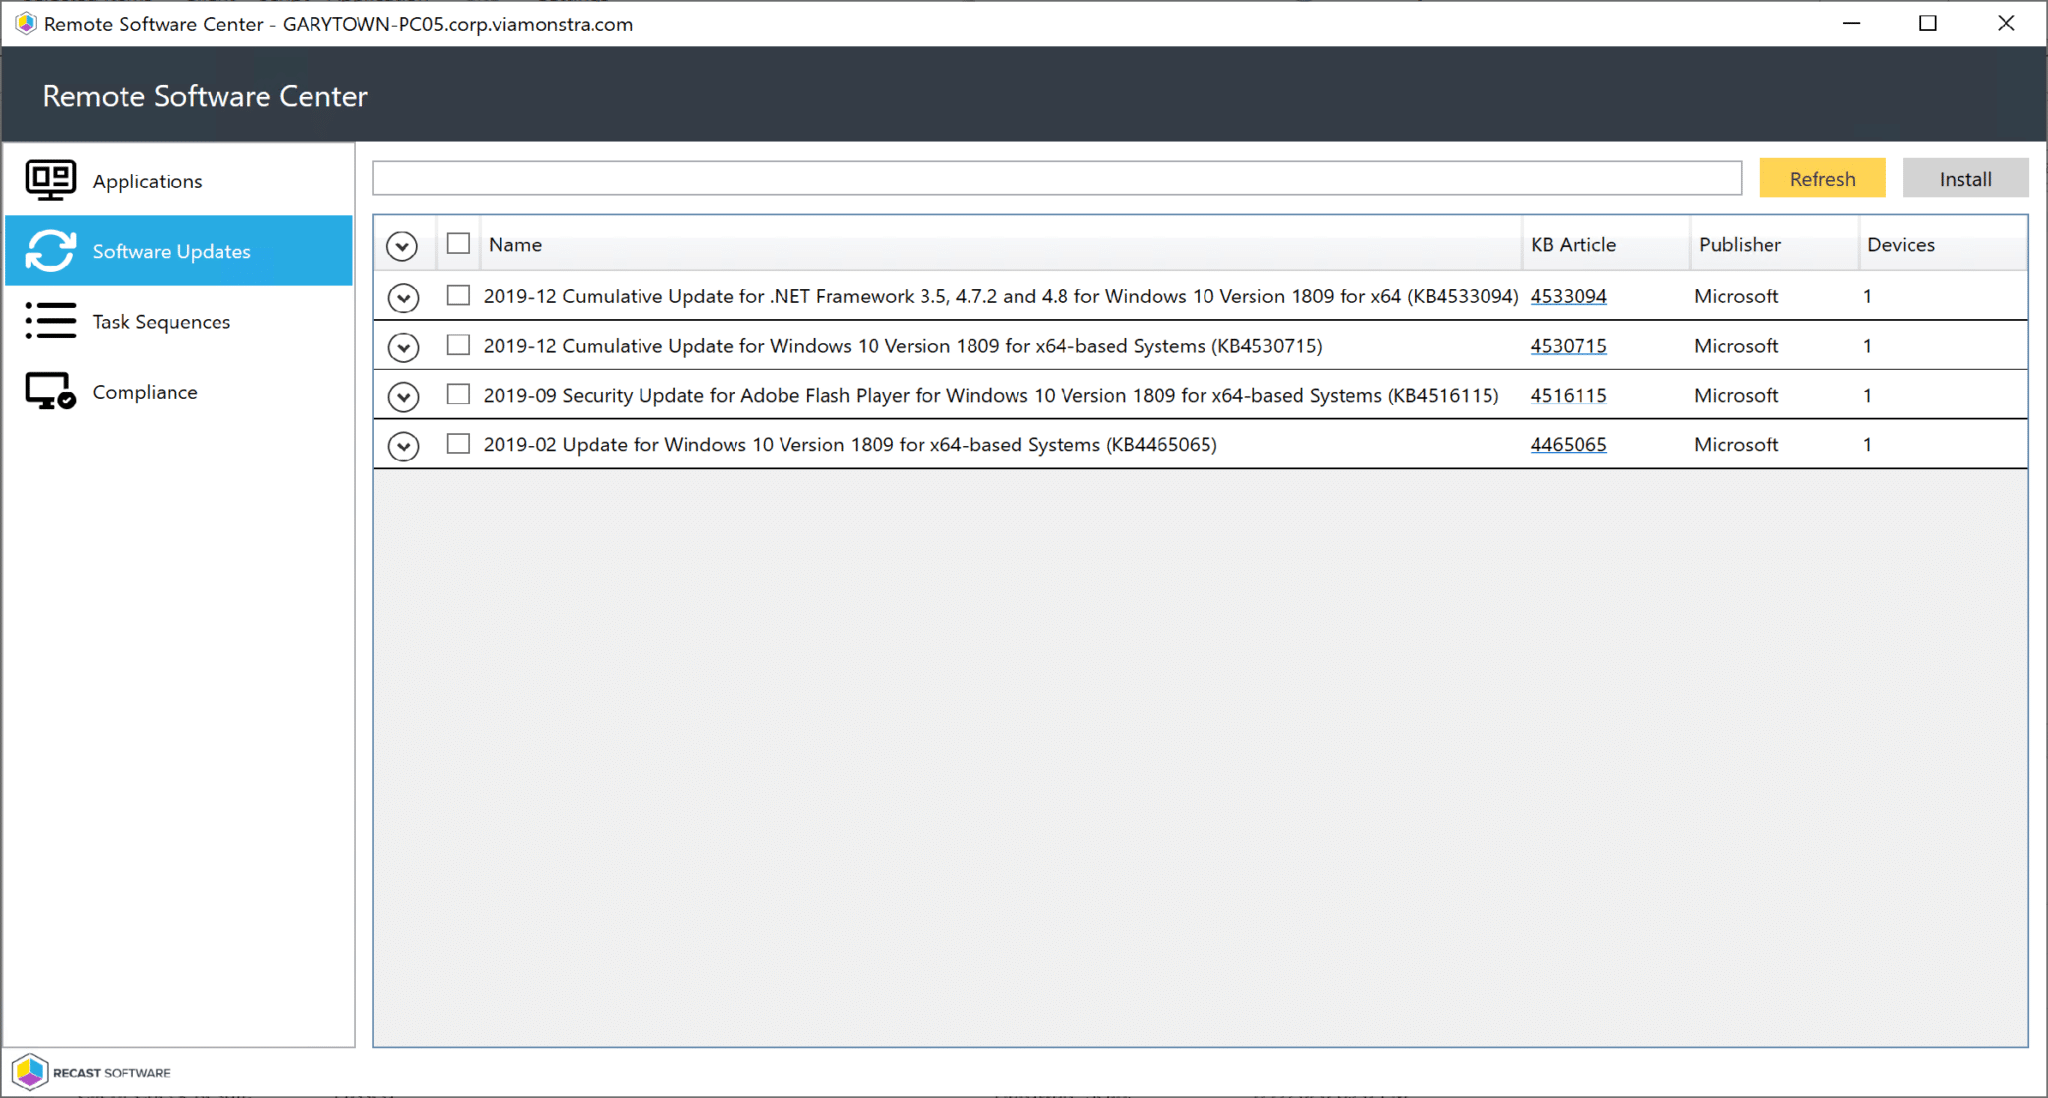
Task: Expand details for the KB4533094 update
Action: [x=403, y=297]
